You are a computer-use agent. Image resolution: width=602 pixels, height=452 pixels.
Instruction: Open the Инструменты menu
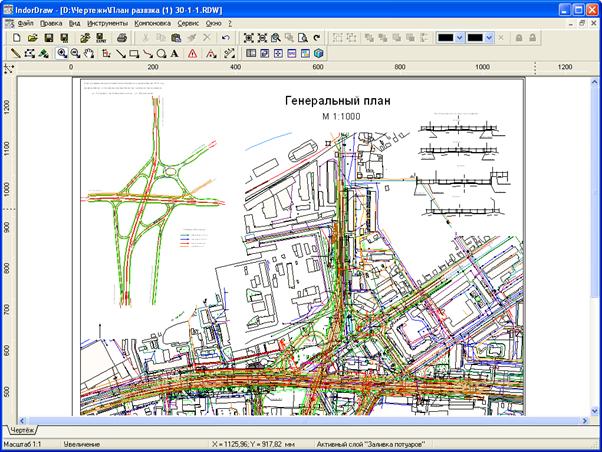click(x=107, y=21)
